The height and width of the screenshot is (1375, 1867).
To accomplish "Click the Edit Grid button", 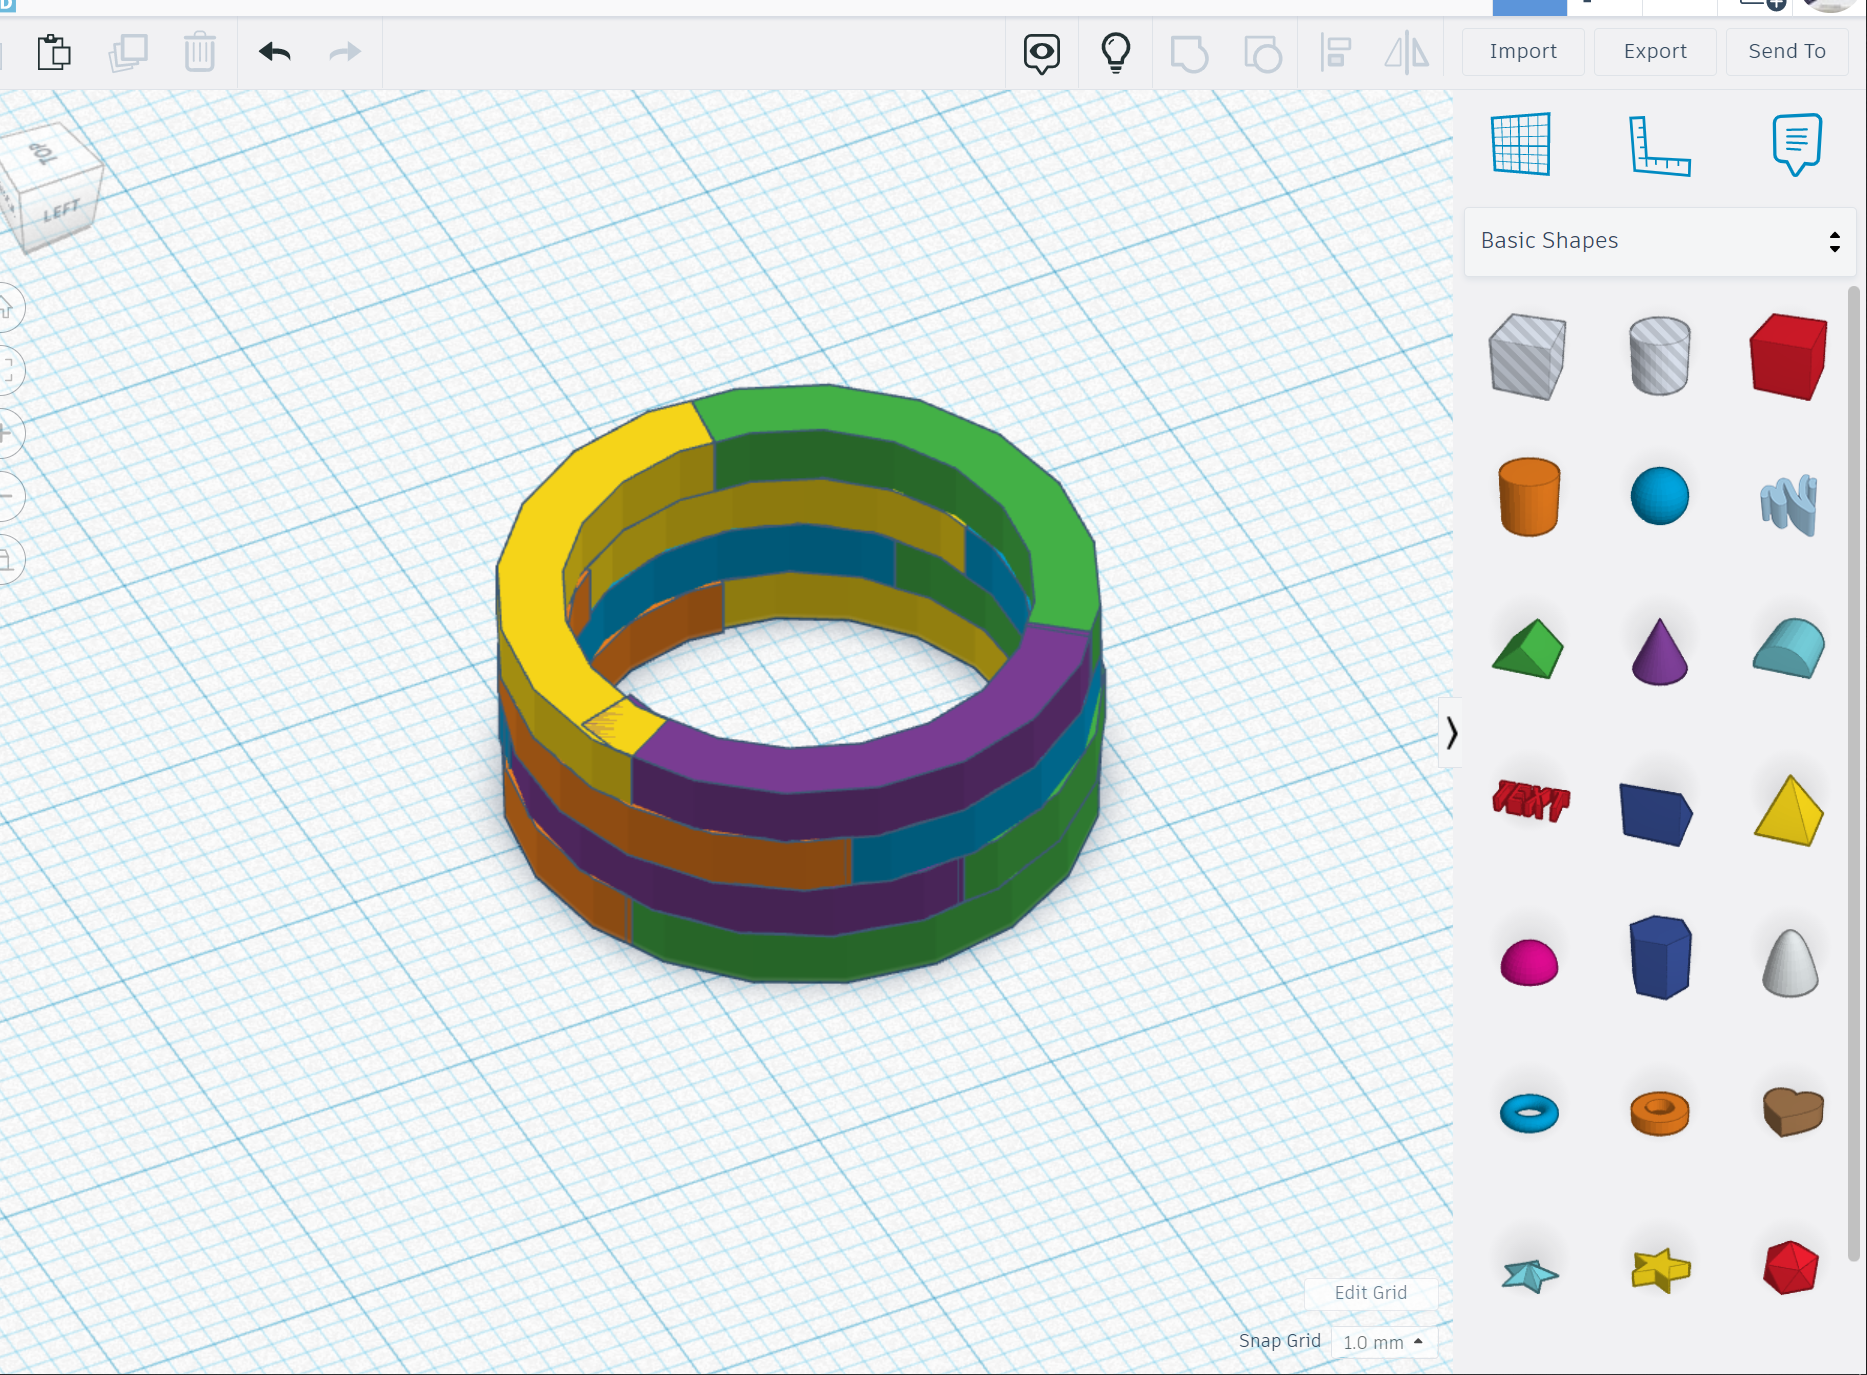I will pyautogui.click(x=1371, y=1293).
